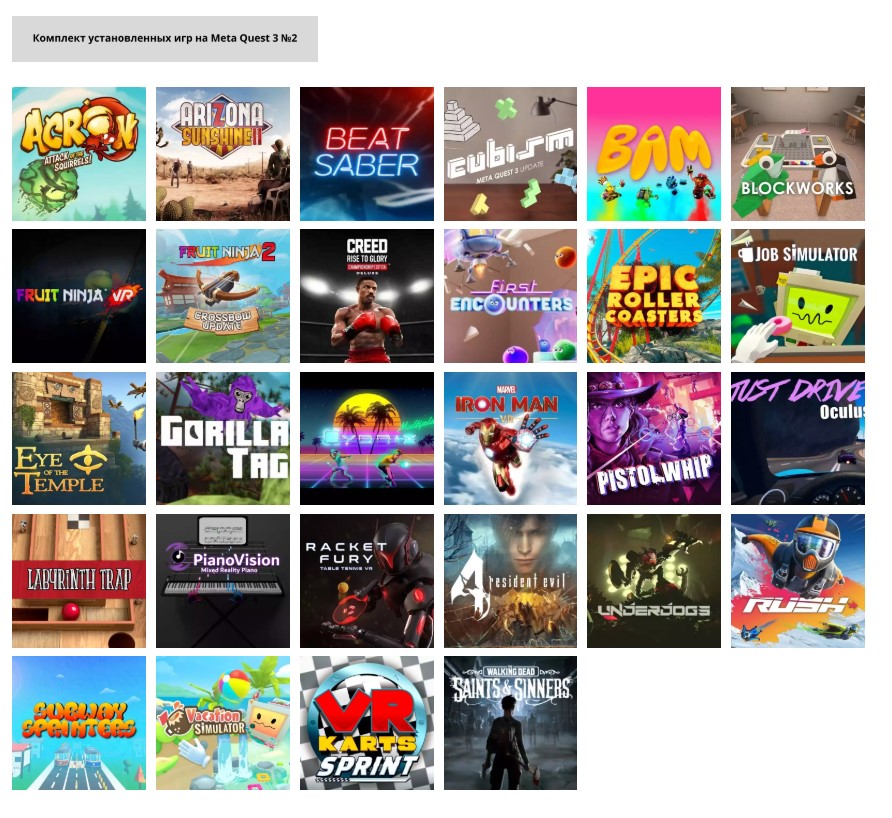Click the pink BAM game tile

coord(654,154)
